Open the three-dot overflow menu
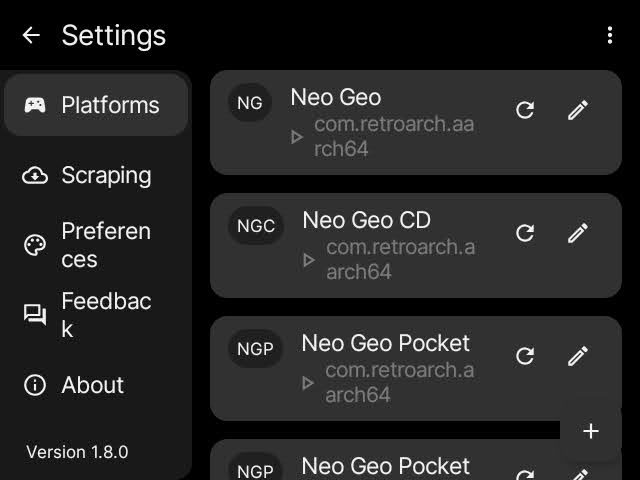This screenshot has width=640, height=480. point(610,35)
